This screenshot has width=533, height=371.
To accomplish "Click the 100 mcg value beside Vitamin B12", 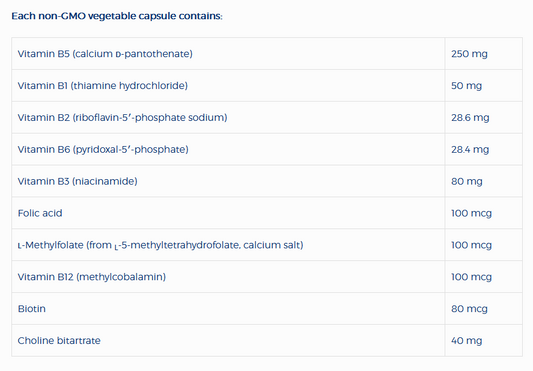I will click(471, 277).
